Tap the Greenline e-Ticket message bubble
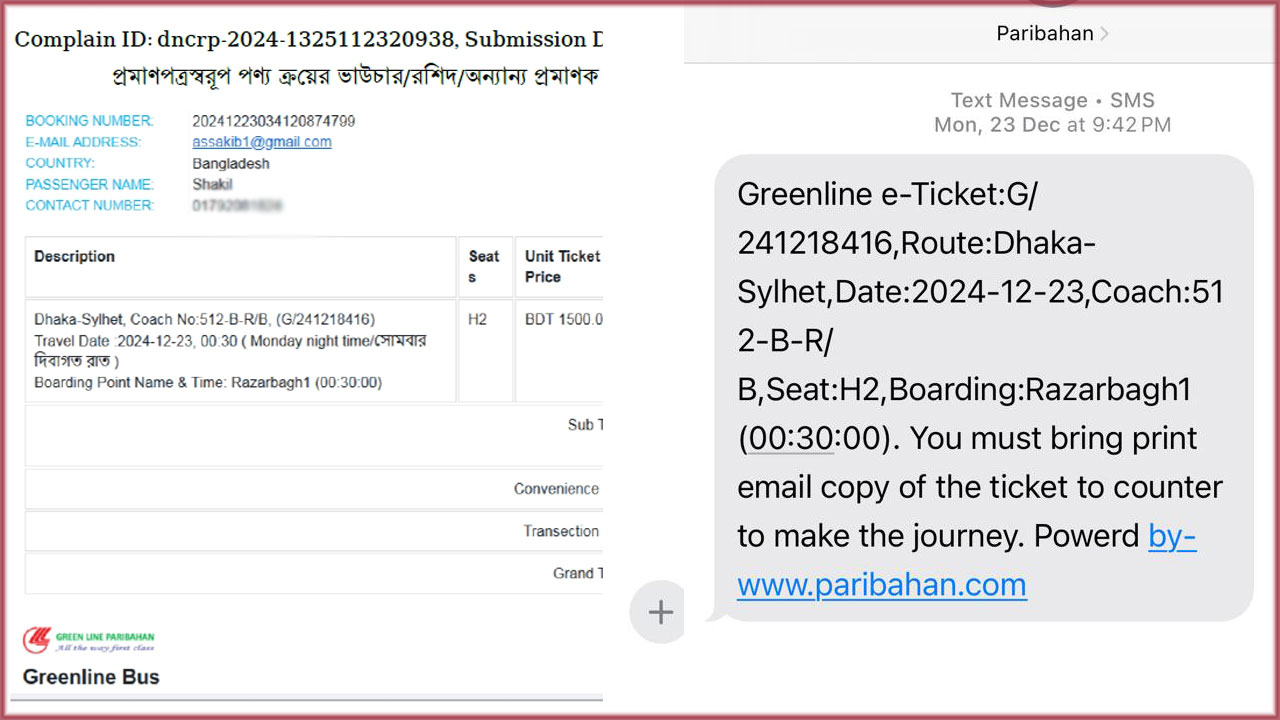Image resolution: width=1280 pixels, height=720 pixels. pos(984,388)
